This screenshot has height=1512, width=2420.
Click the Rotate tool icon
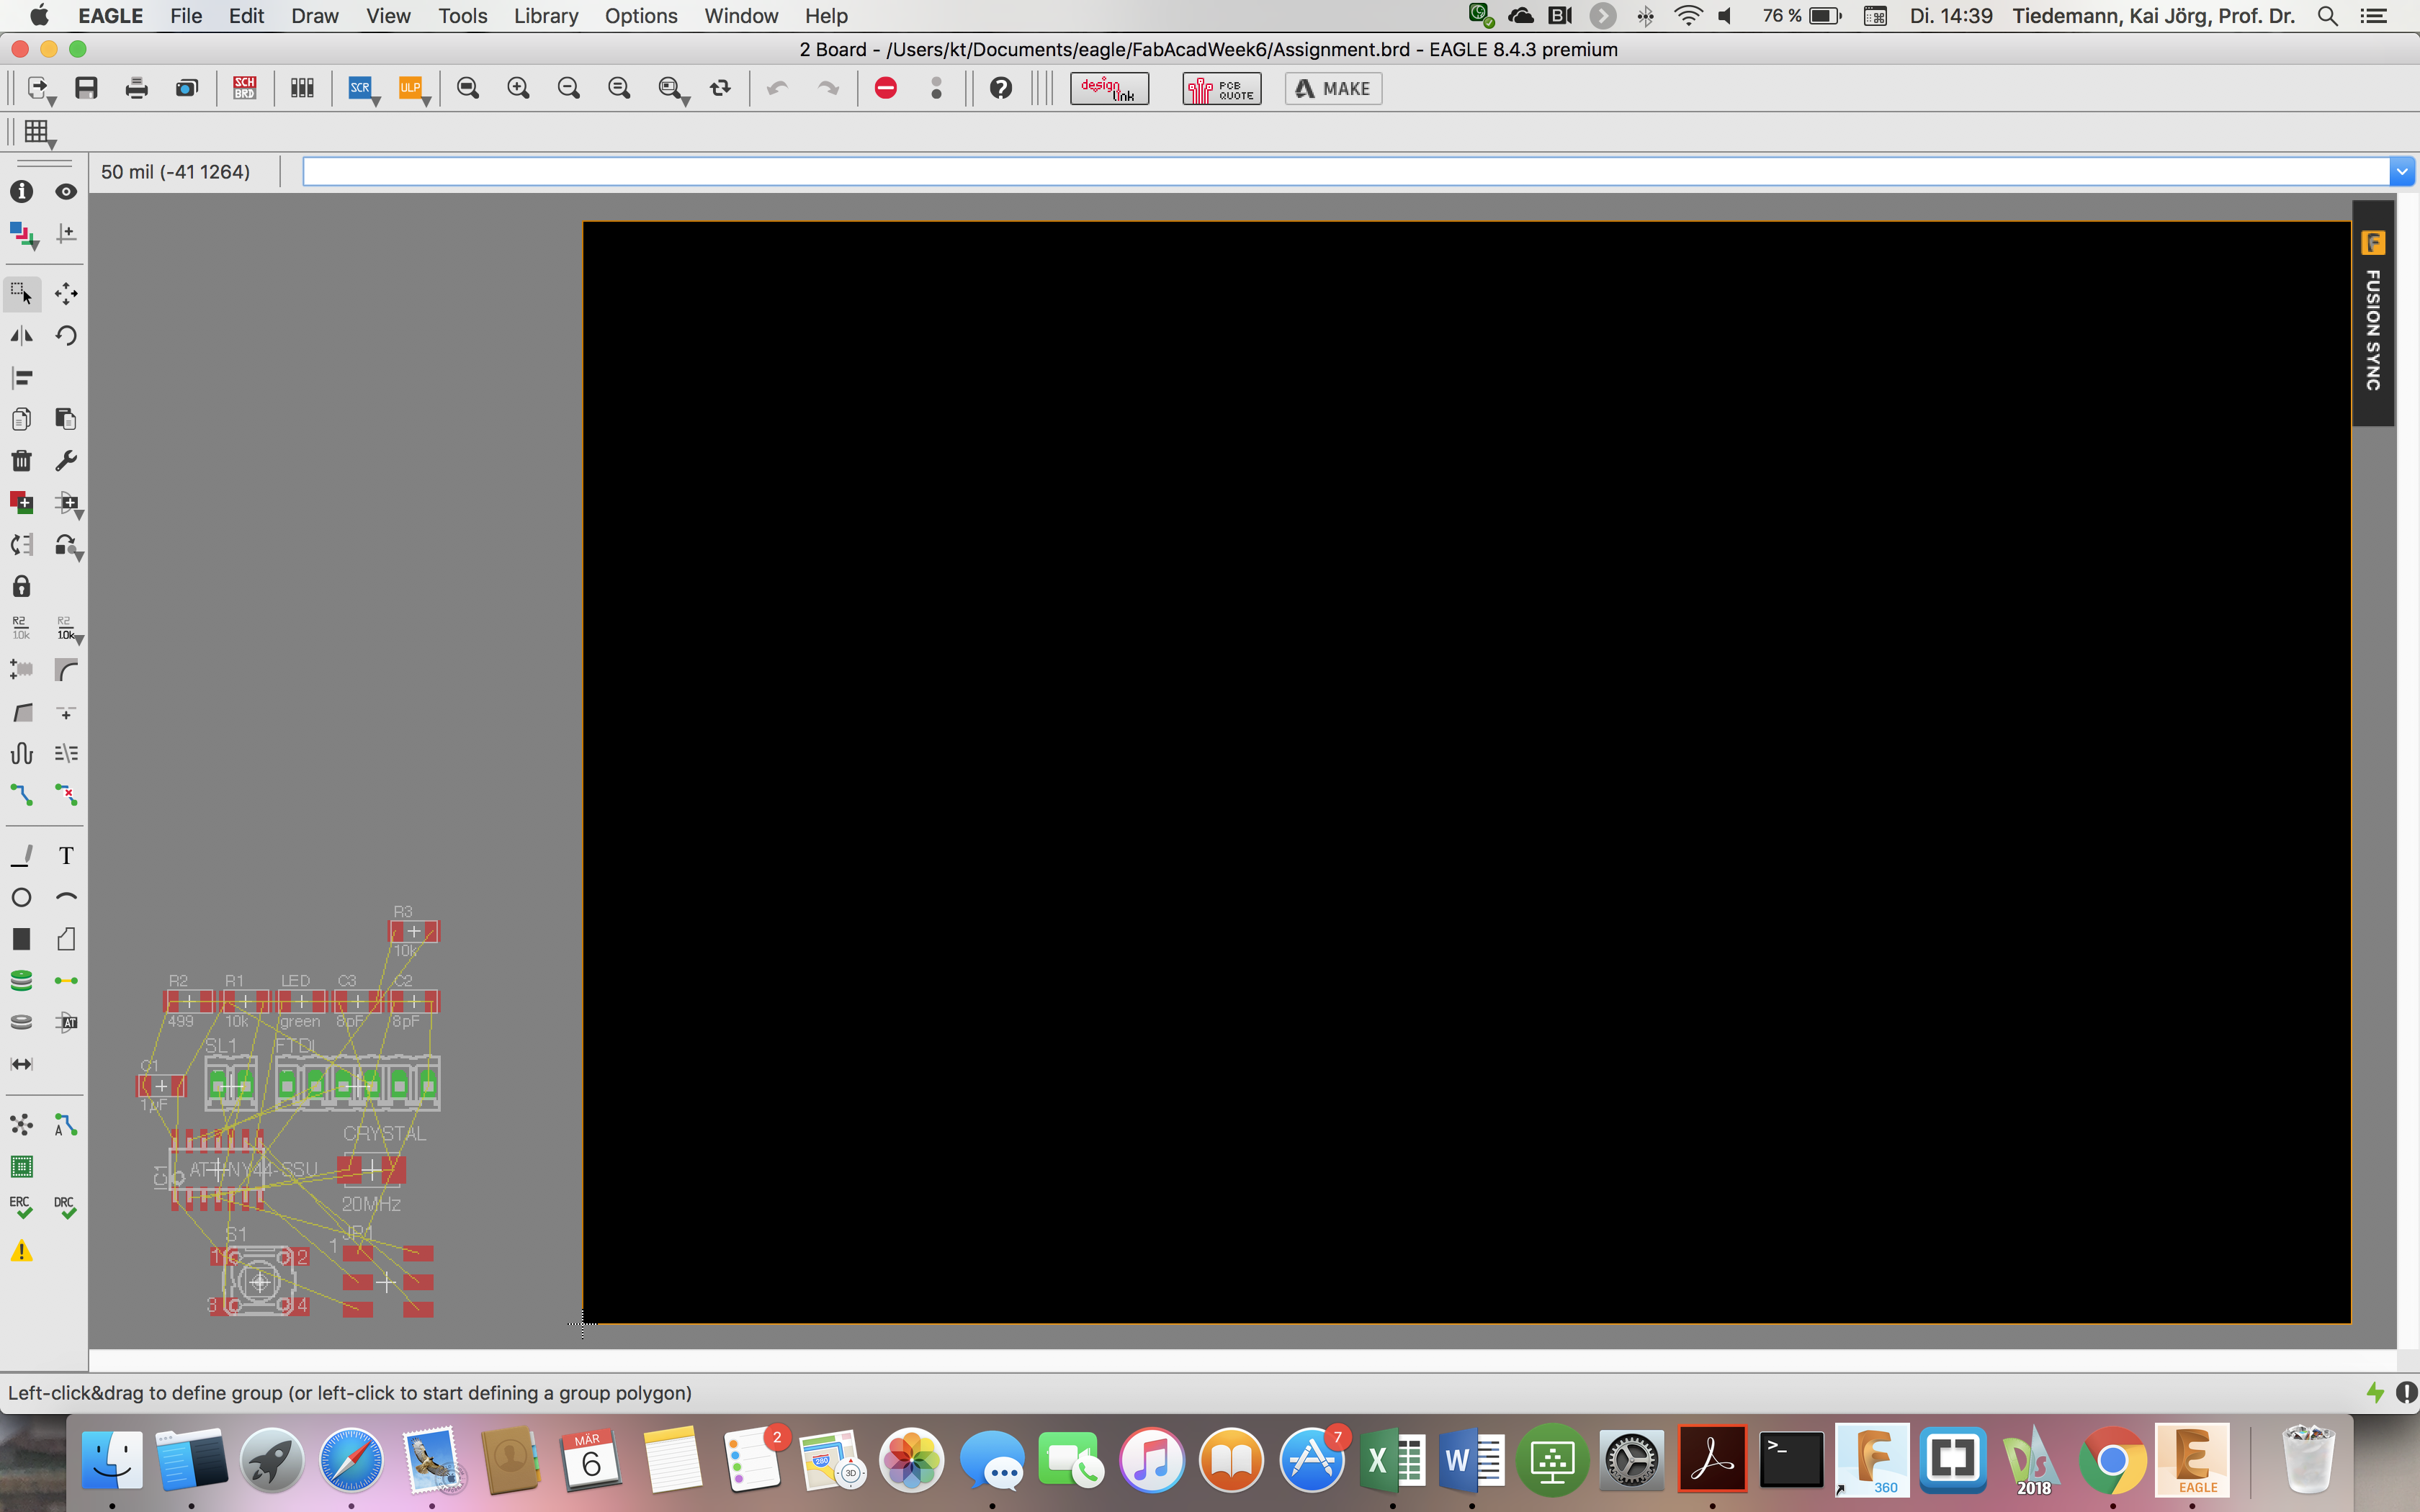pyautogui.click(x=66, y=335)
